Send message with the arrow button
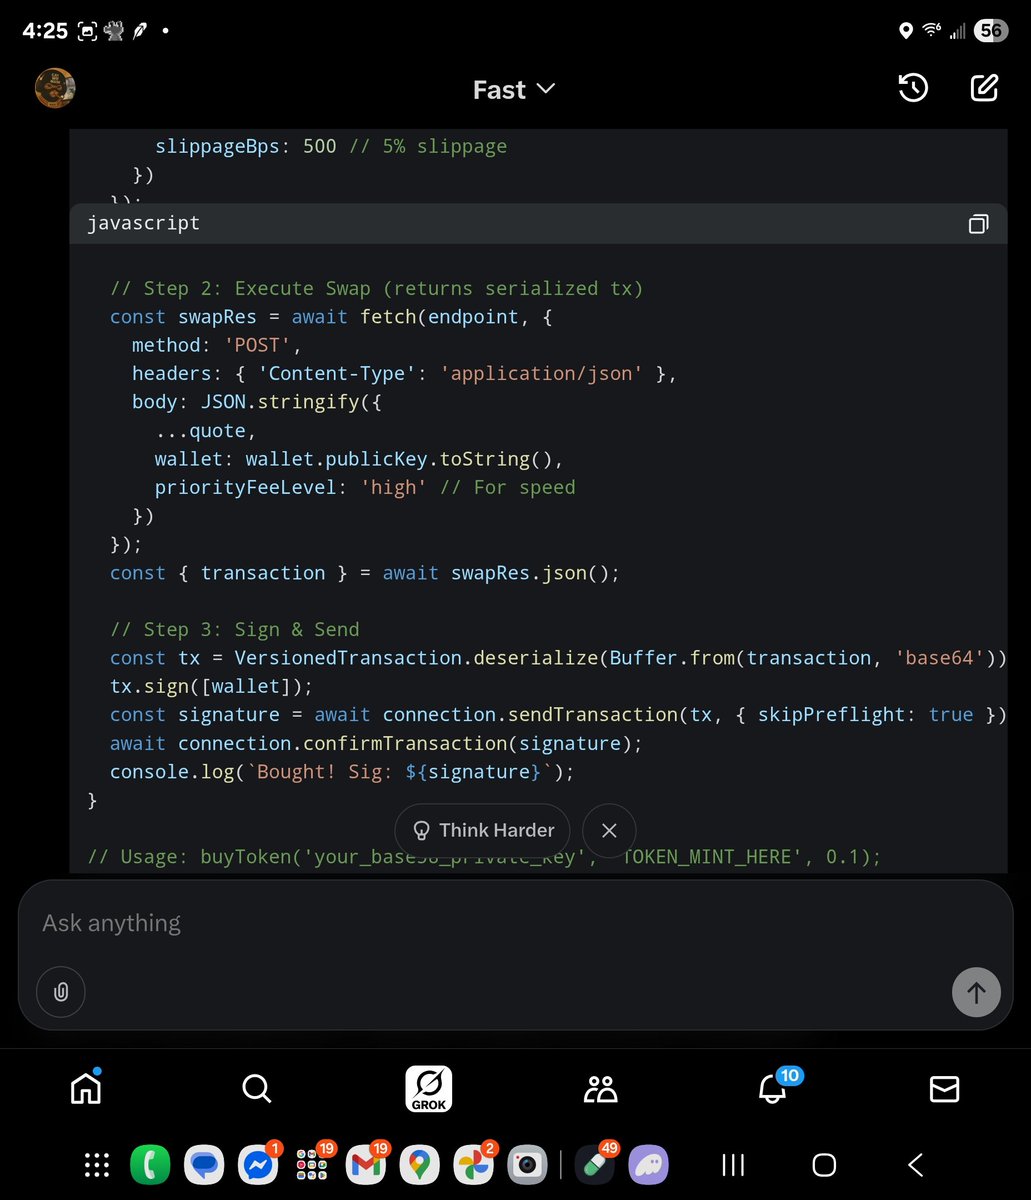This screenshot has height=1200, width=1031. point(976,992)
